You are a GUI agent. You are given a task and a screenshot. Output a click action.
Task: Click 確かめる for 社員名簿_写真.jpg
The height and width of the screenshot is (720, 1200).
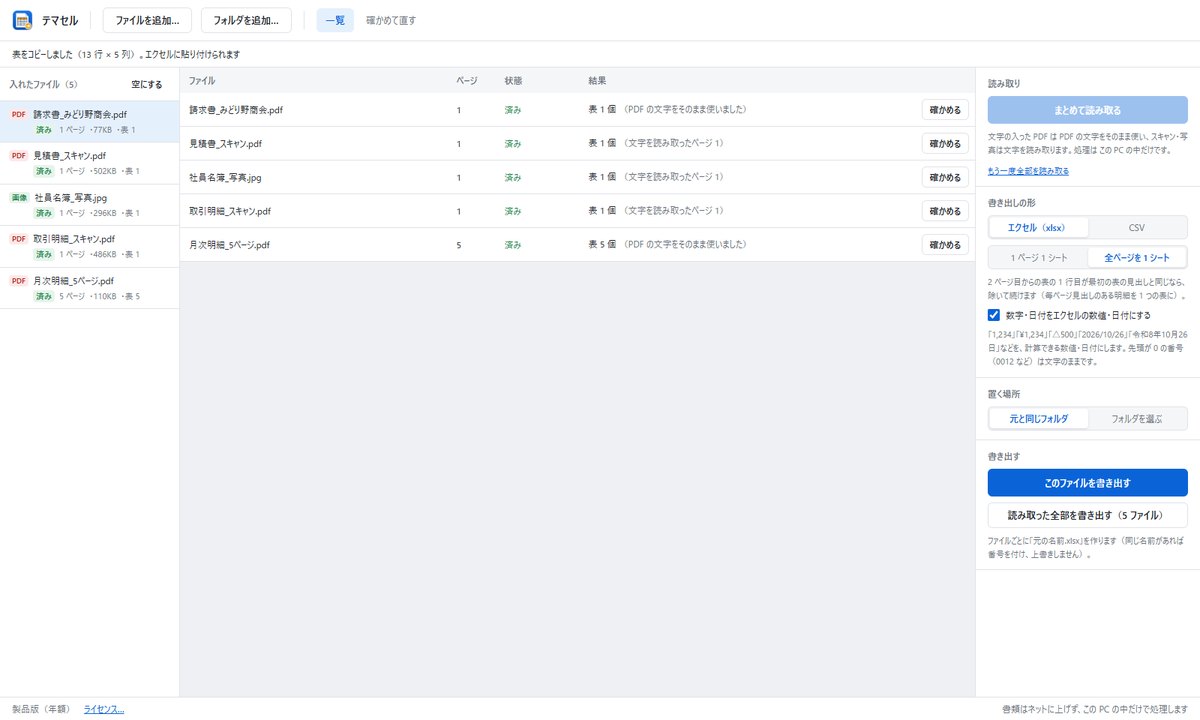click(945, 177)
